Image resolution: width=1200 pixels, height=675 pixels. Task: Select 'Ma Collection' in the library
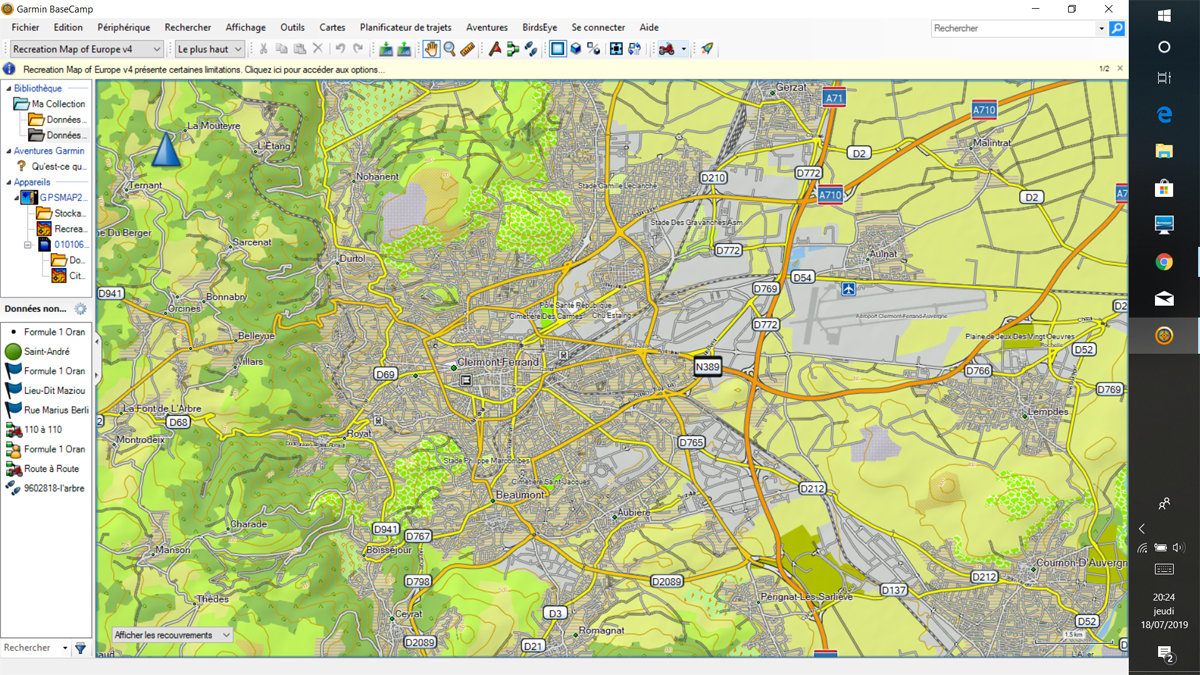57,104
